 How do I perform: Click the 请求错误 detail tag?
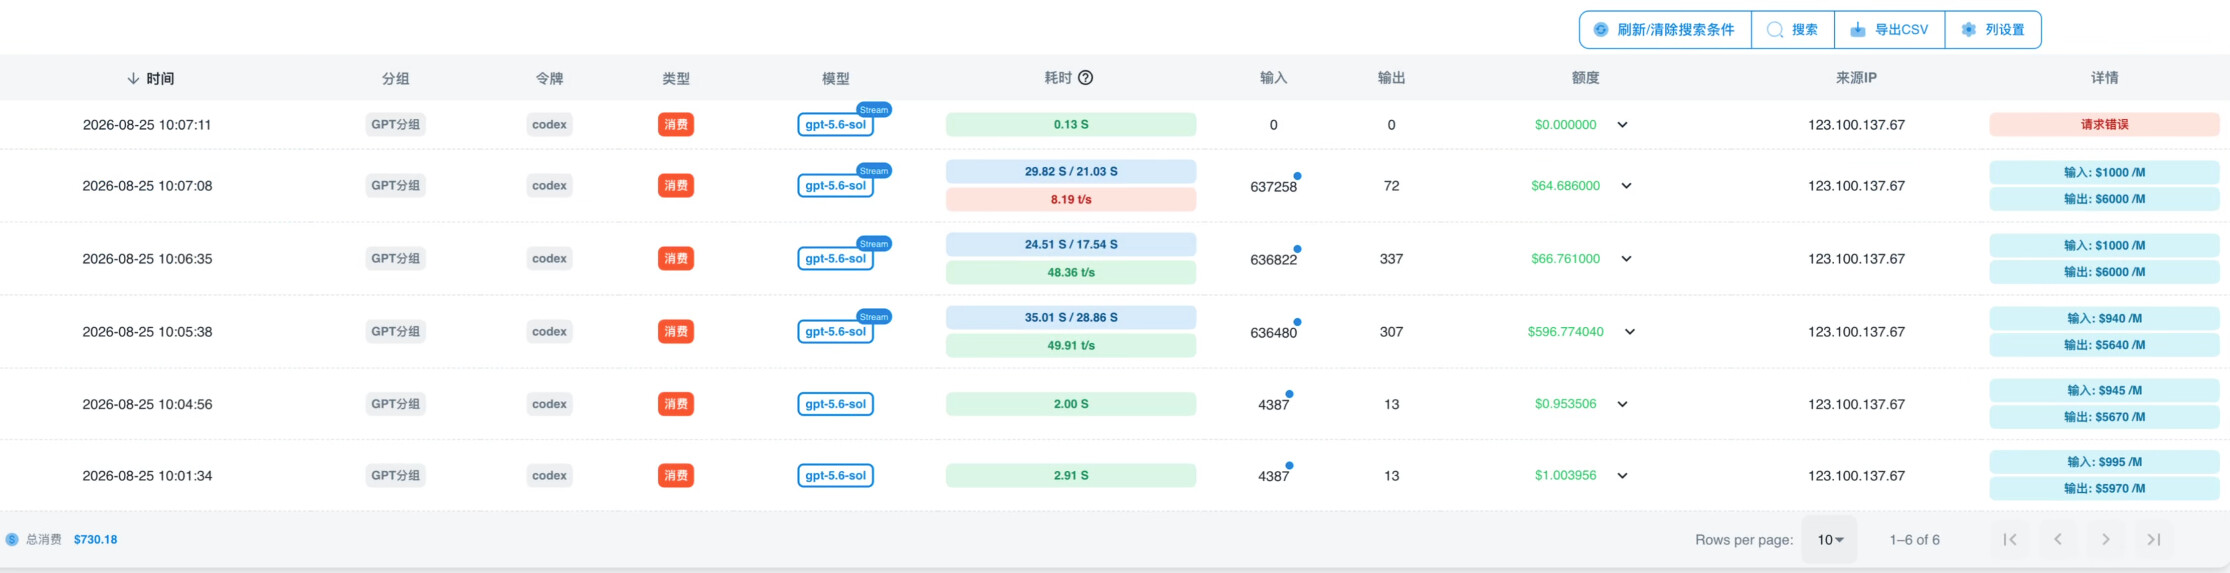click(x=2104, y=125)
